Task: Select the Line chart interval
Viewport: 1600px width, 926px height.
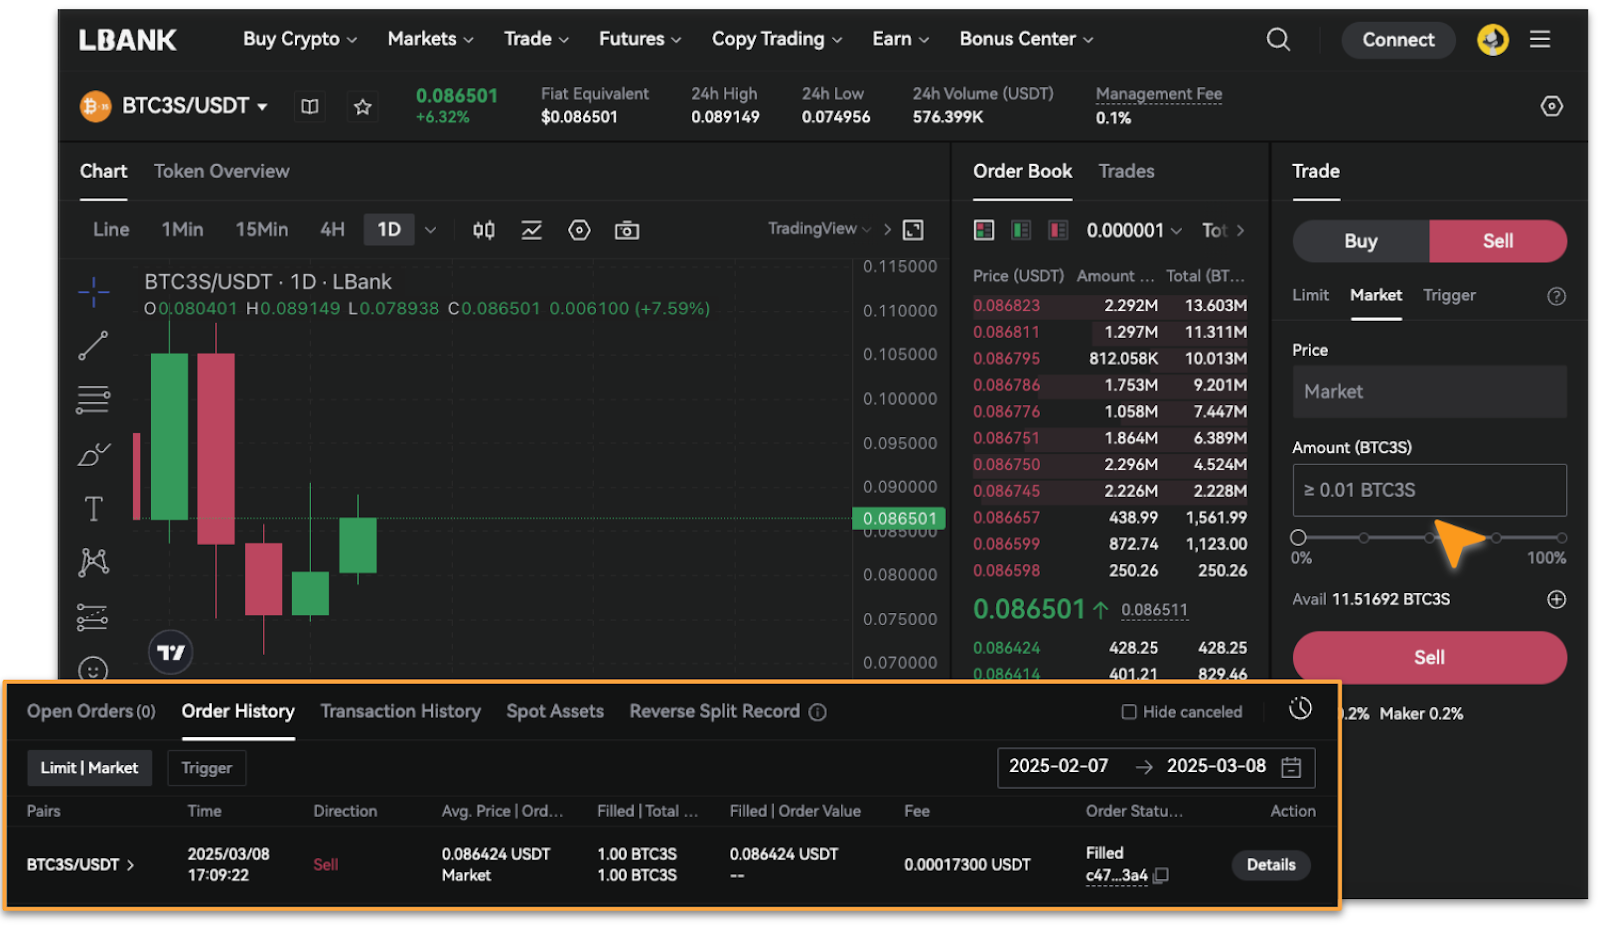Action: [111, 230]
